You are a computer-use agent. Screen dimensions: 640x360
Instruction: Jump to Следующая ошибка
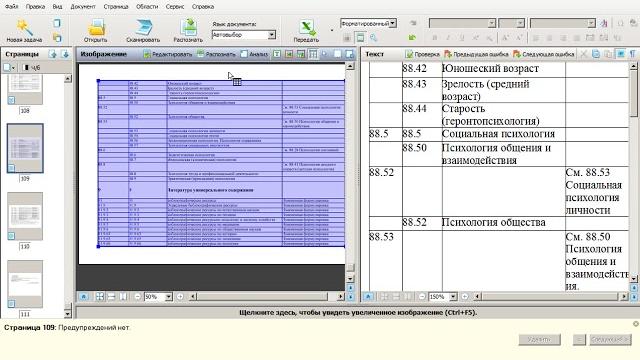click(543, 54)
